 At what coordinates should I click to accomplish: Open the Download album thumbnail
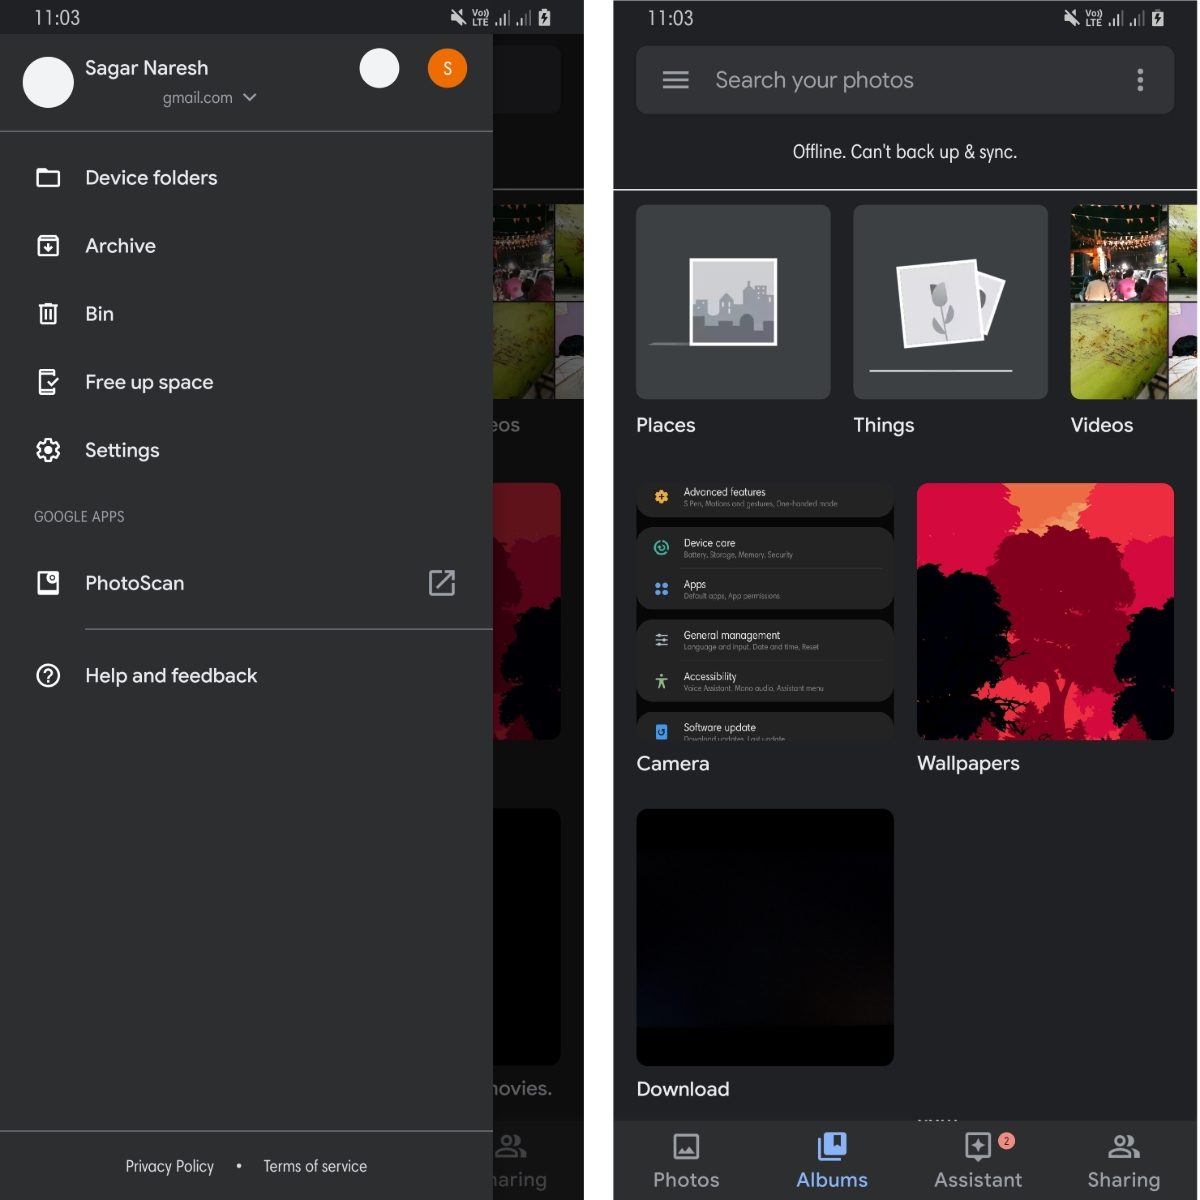click(765, 937)
